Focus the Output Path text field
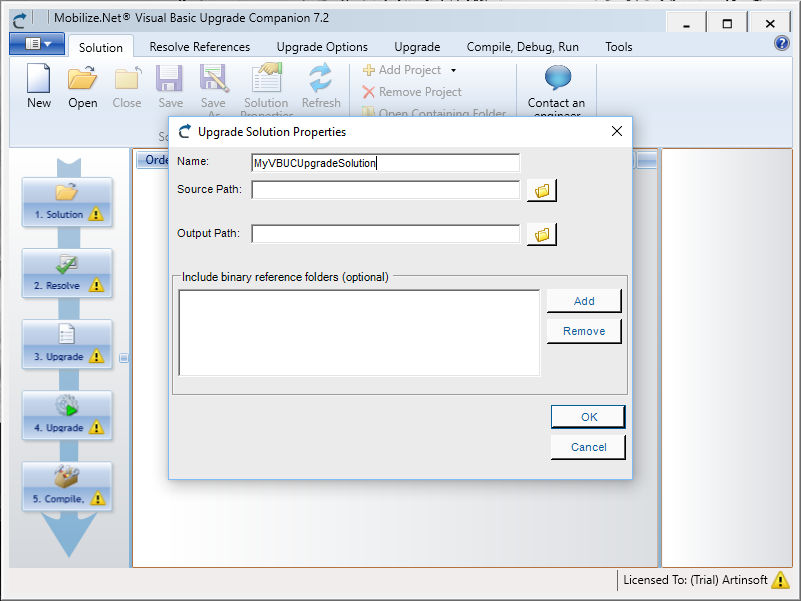The height and width of the screenshot is (601, 801). [x=386, y=234]
